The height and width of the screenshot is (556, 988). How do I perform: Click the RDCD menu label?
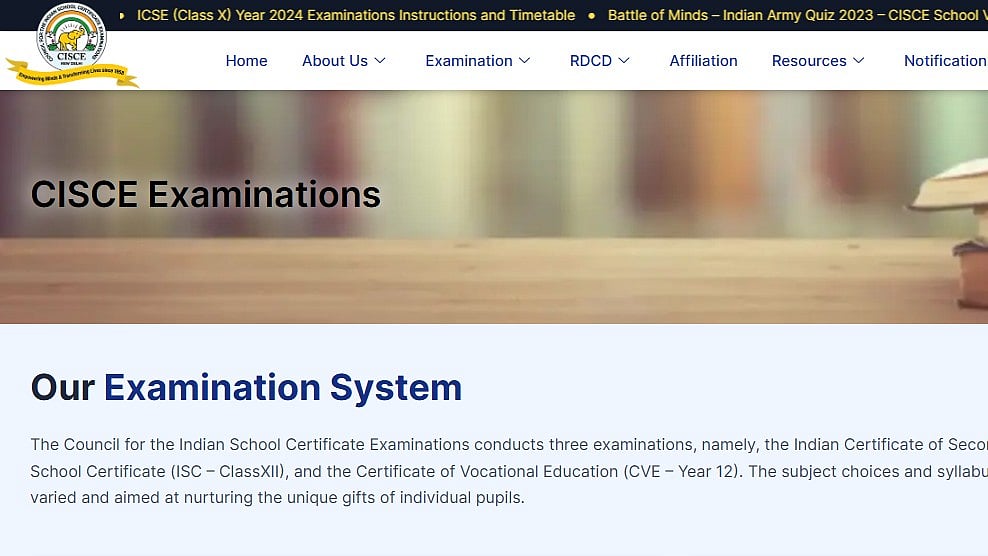pos(590,61)
